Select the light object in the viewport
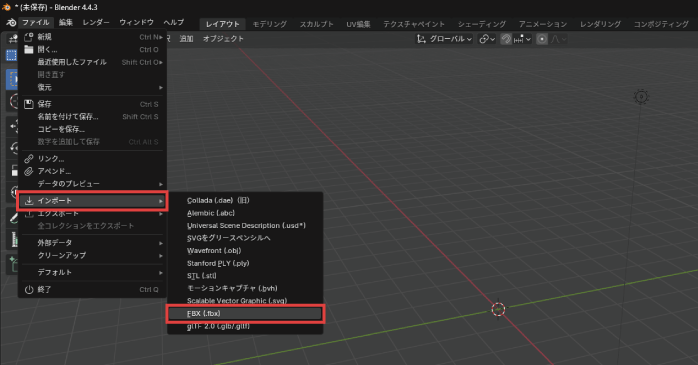This screenshot has height=365, width=698. click(x=641, y=97)
